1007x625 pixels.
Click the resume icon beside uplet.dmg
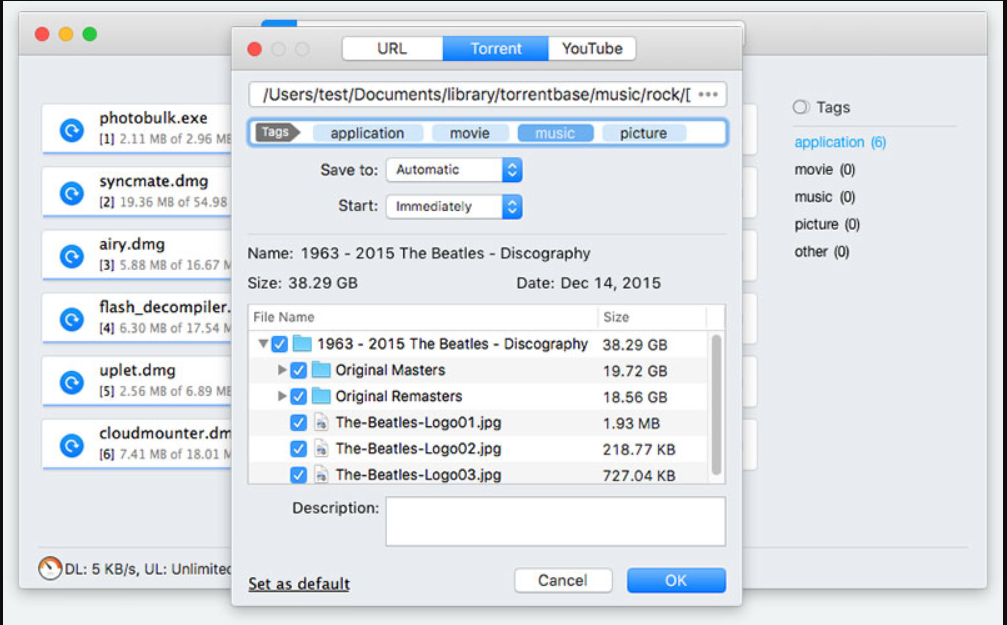click(72, 382)
